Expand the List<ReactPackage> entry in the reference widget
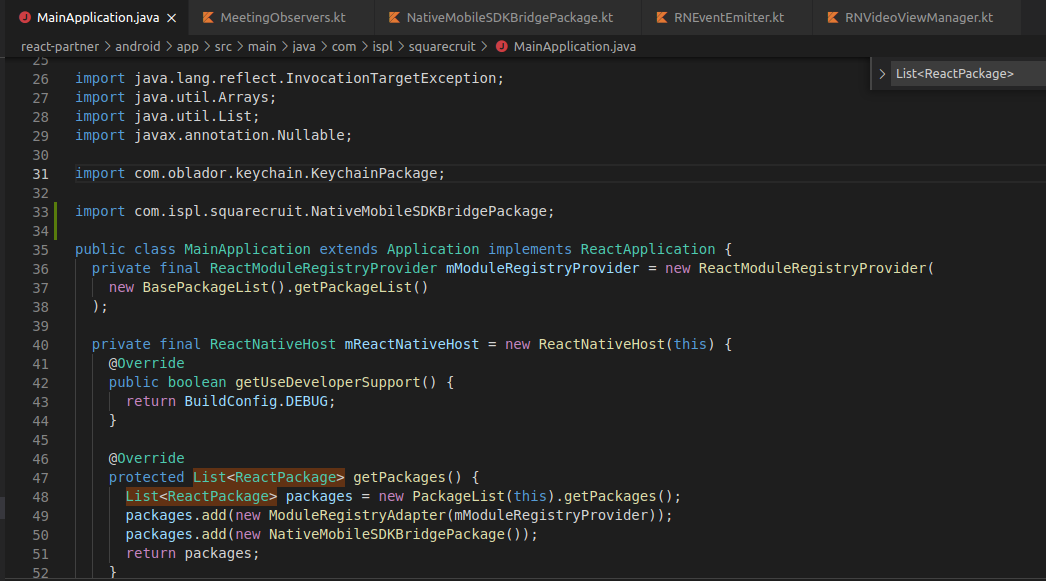 [x=881, y=73]
